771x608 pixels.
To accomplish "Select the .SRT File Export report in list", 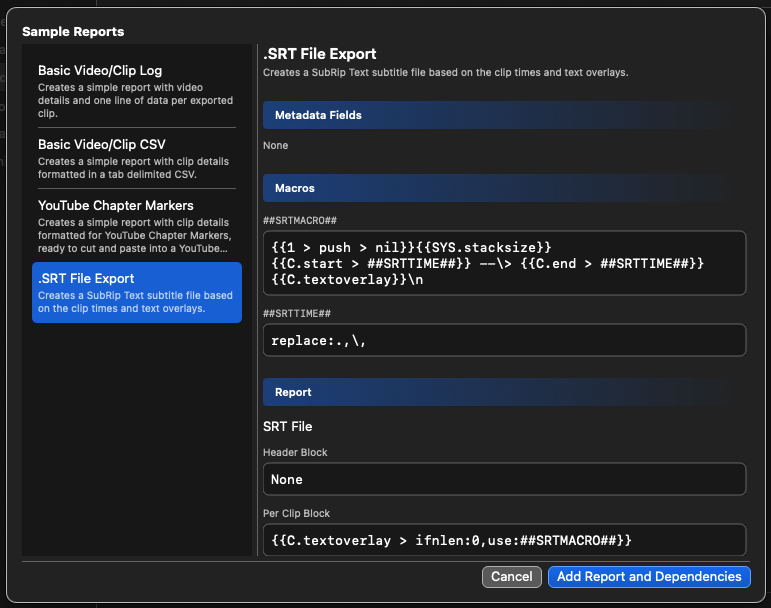I will pyautogui.click(x=137, y=292).
